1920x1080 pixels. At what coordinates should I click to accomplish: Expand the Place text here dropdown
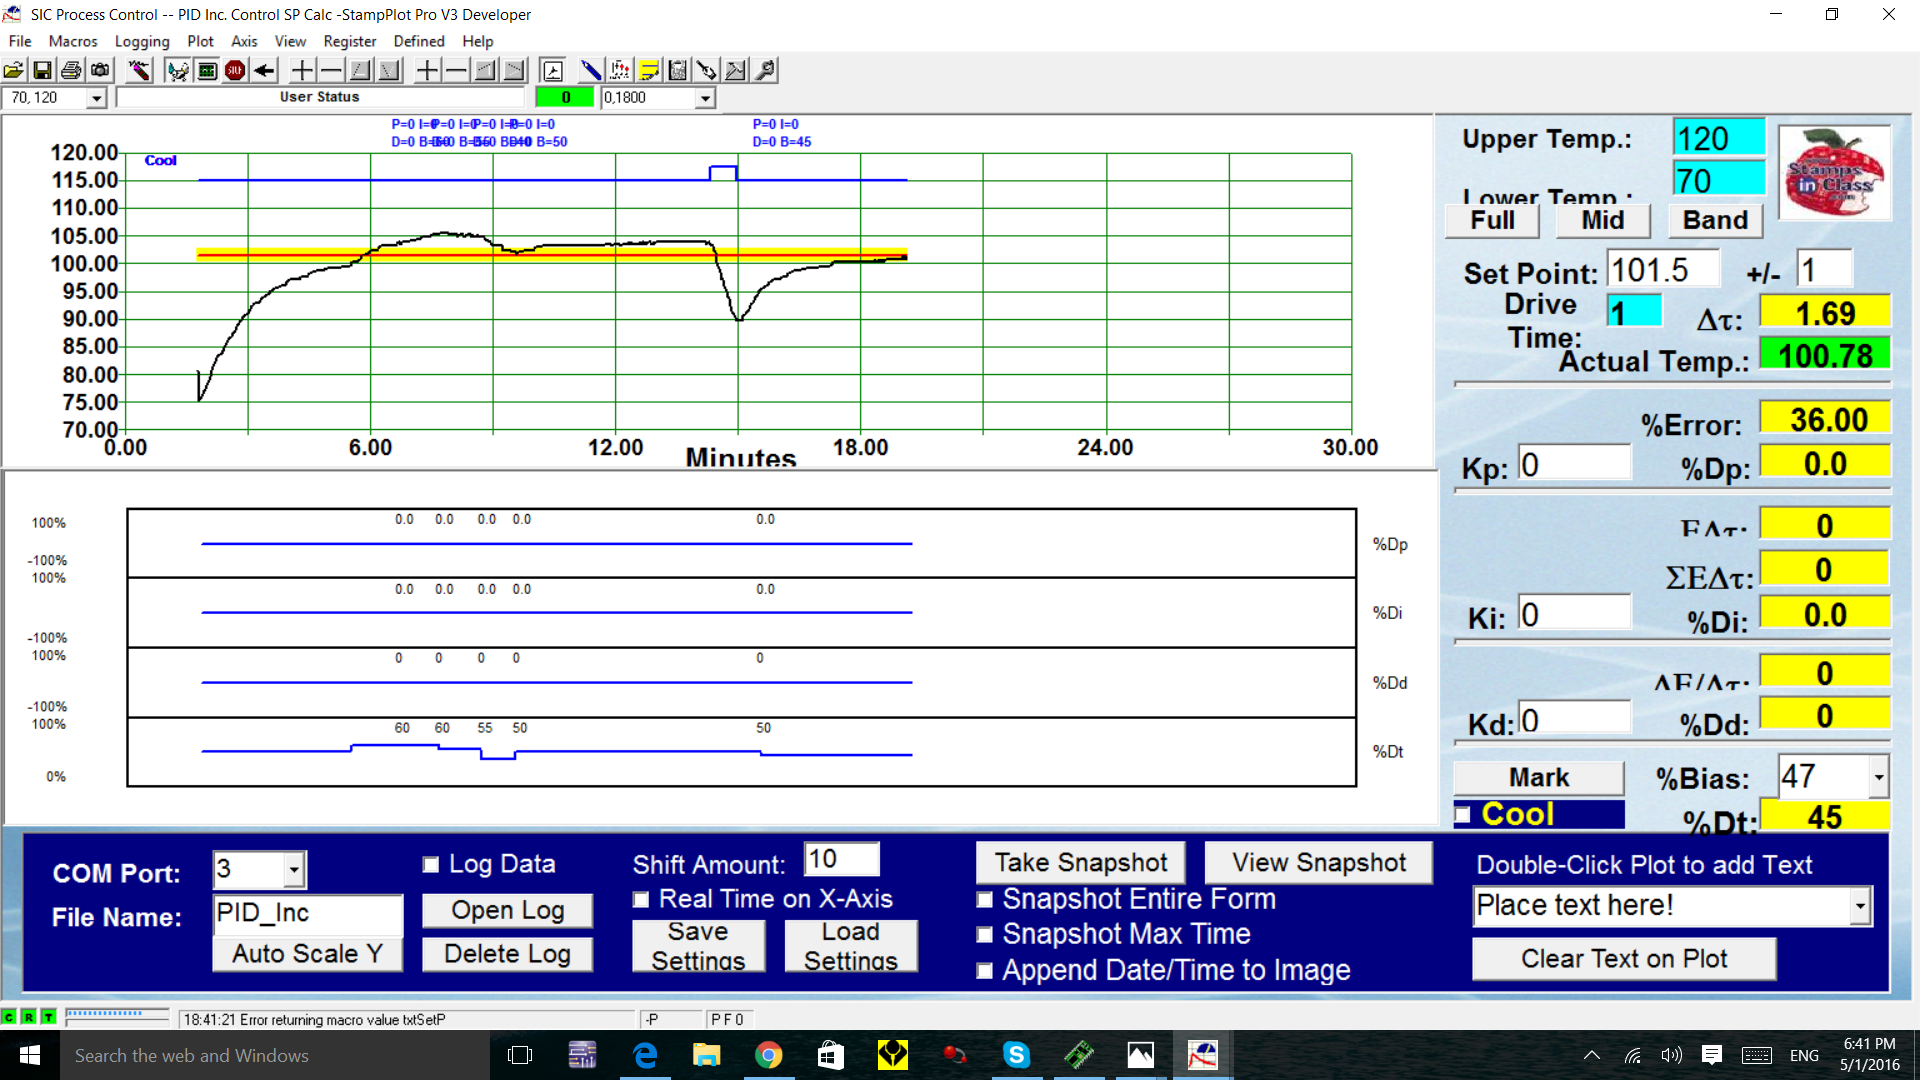tap(1859, 907)
